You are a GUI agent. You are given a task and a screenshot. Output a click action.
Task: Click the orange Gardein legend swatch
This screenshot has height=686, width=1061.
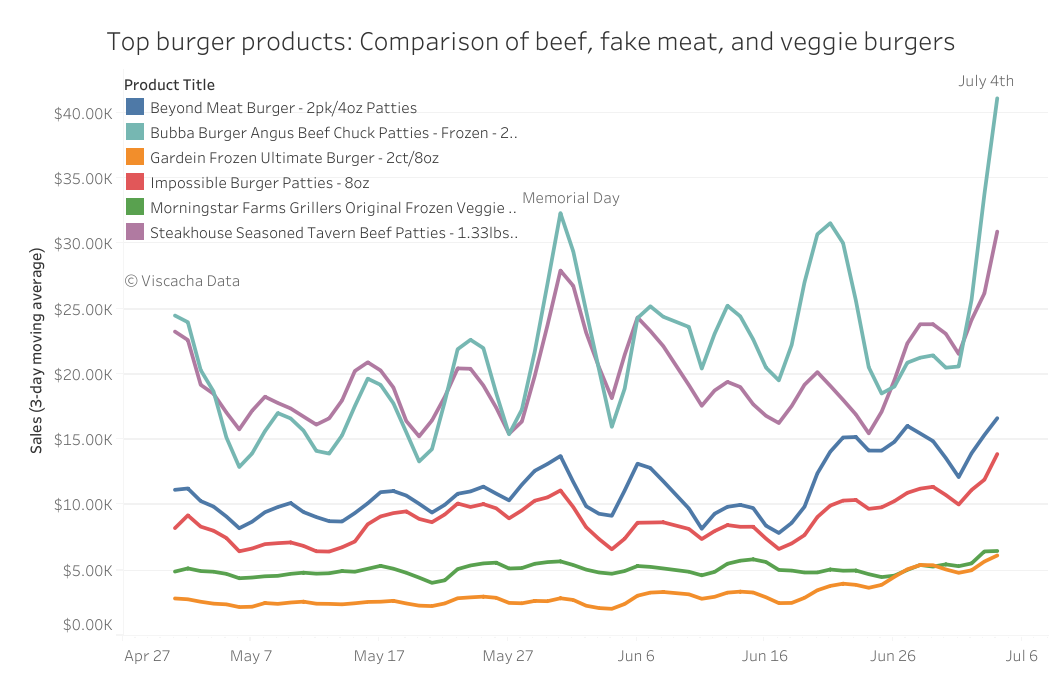[135, 157]
